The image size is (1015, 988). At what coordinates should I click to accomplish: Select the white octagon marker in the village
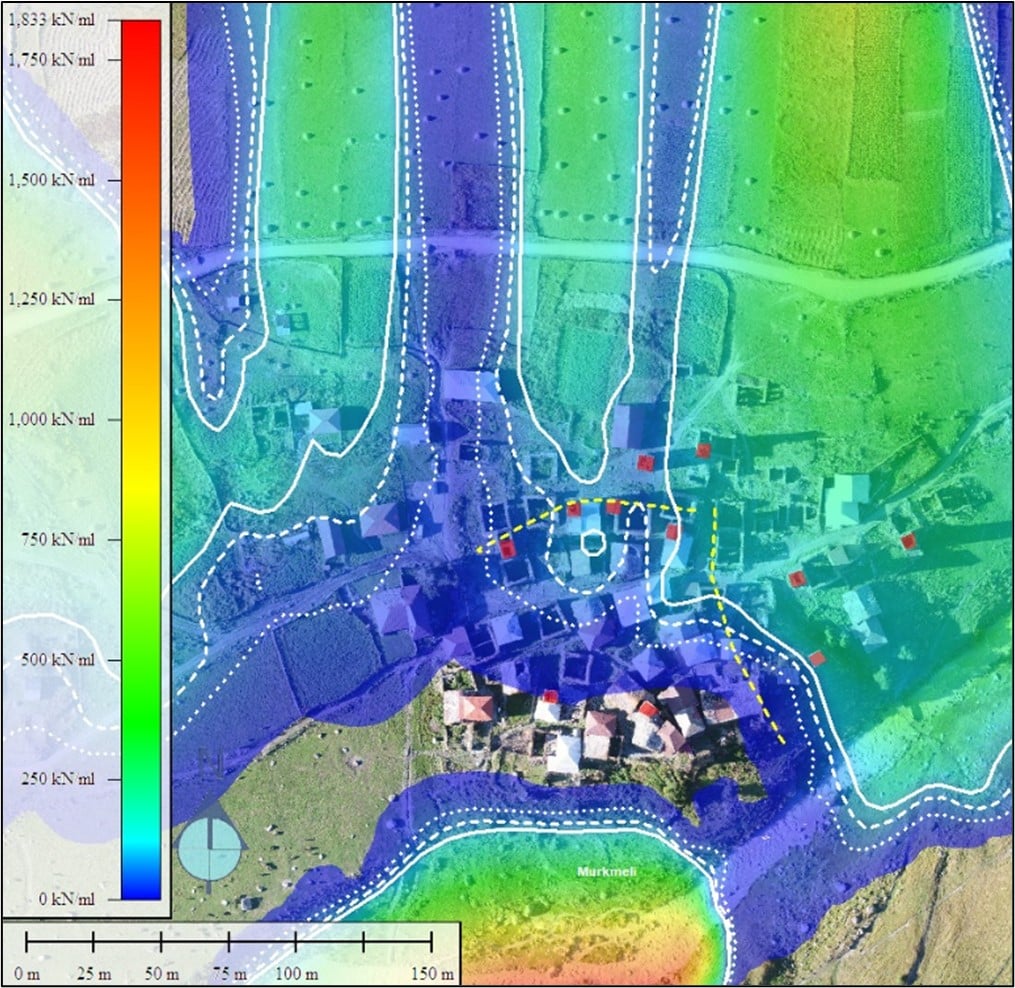pos(591,543)
